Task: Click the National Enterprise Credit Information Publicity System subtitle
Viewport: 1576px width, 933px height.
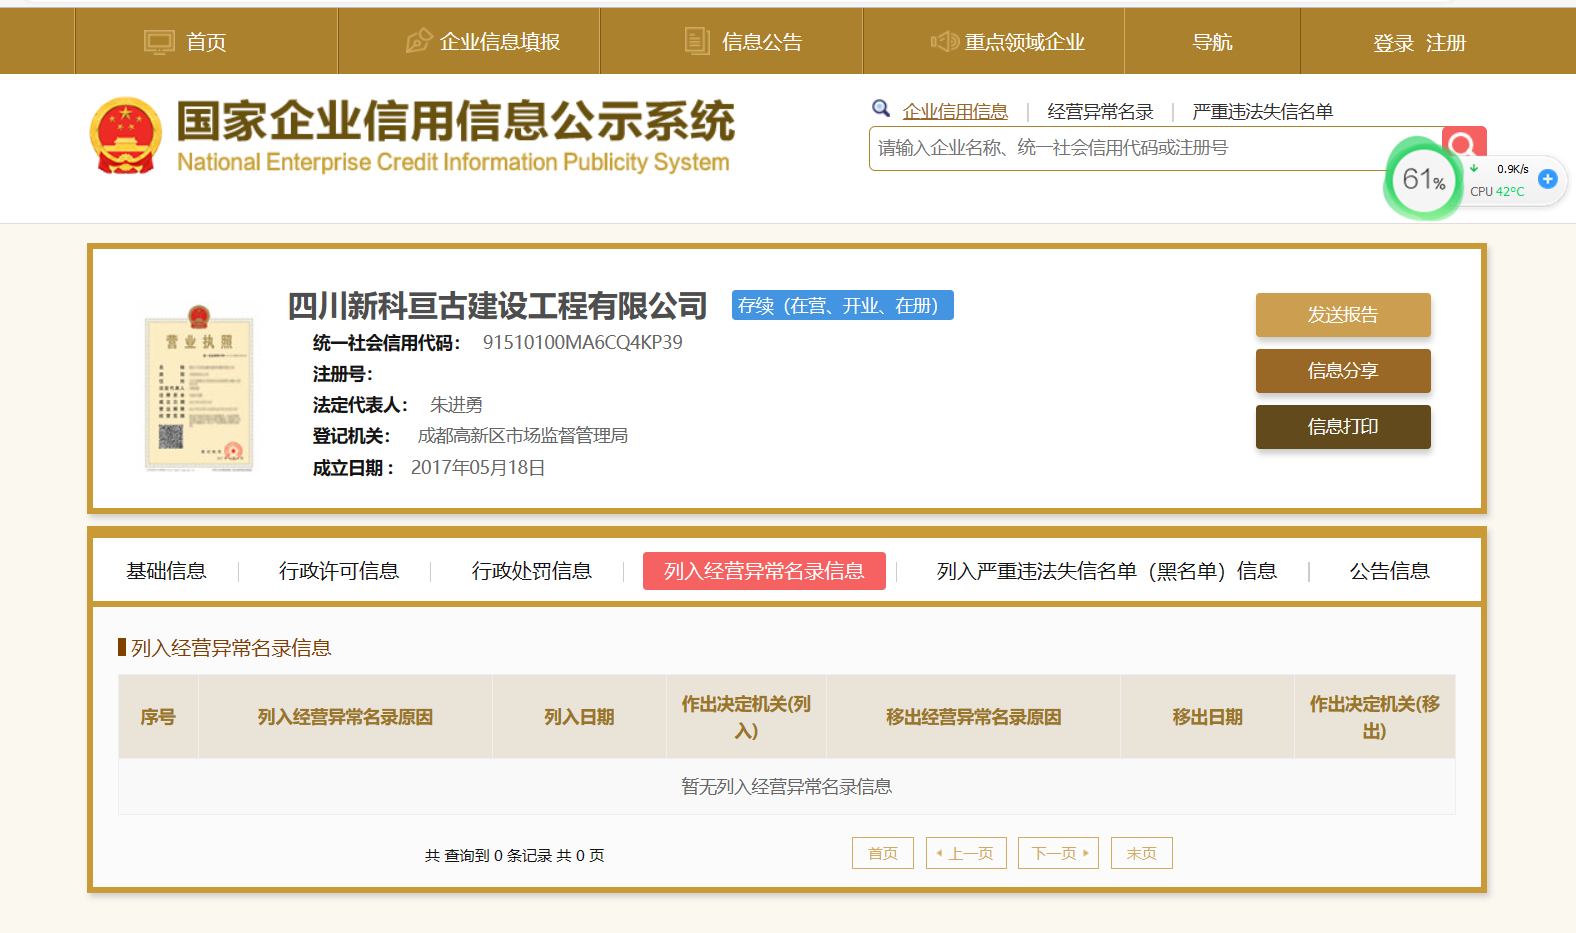Action: (453, 162)
